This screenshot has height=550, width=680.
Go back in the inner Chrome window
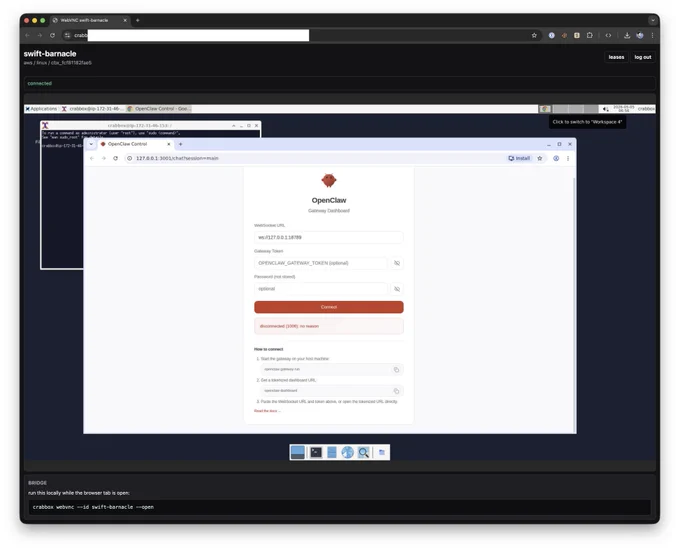(x=92, y=158)
